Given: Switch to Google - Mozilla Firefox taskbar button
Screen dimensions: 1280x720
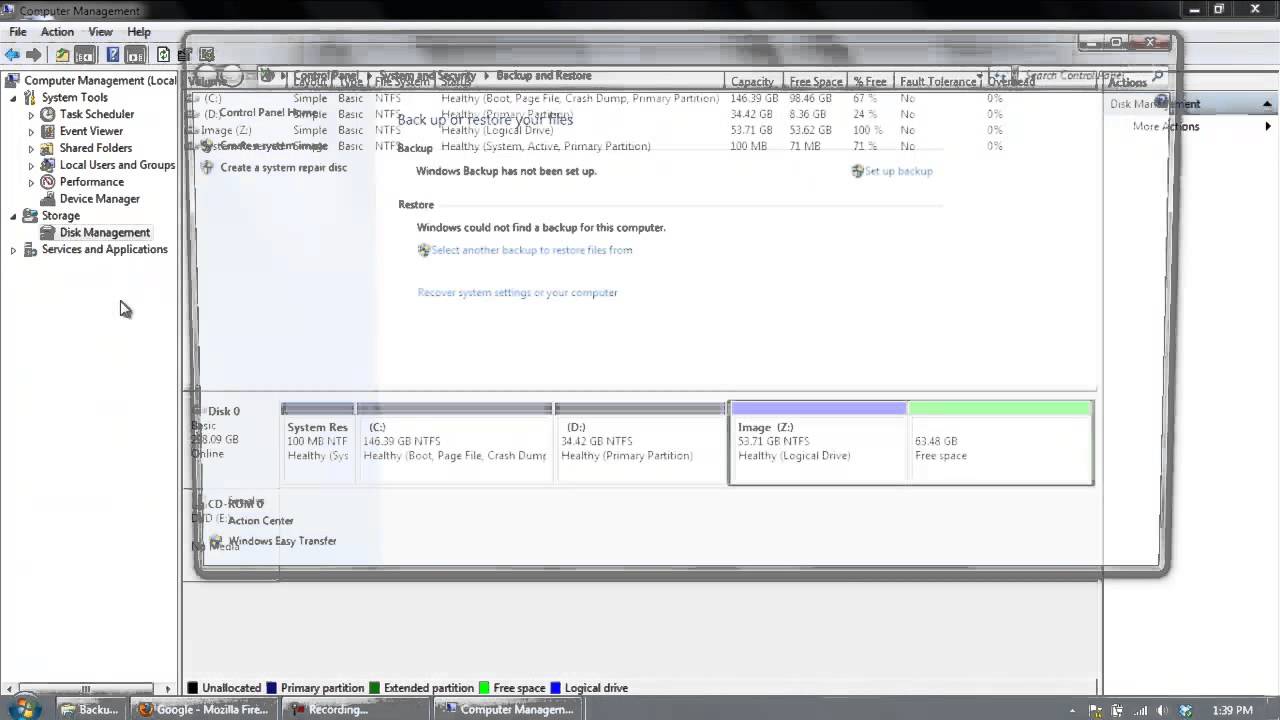Looking at the screenshot, I should point(203,709).
